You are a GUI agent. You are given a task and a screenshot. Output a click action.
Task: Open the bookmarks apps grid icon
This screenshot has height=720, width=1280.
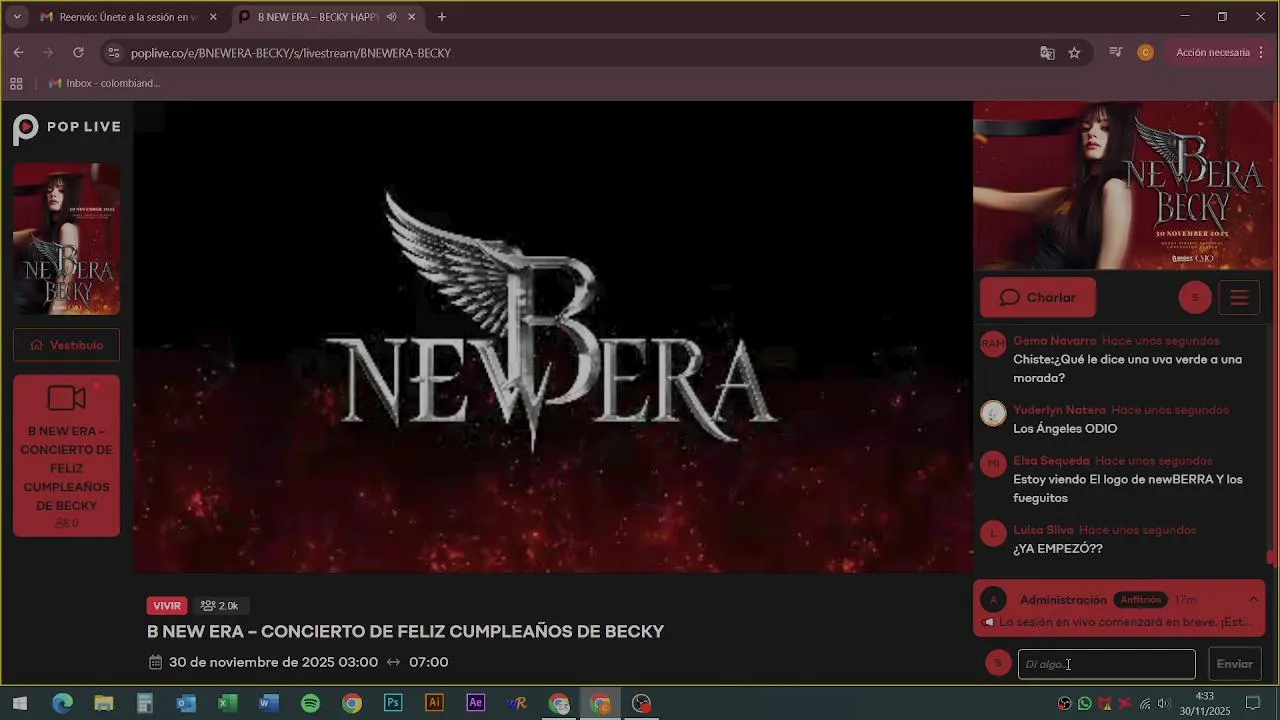(16, 83)
